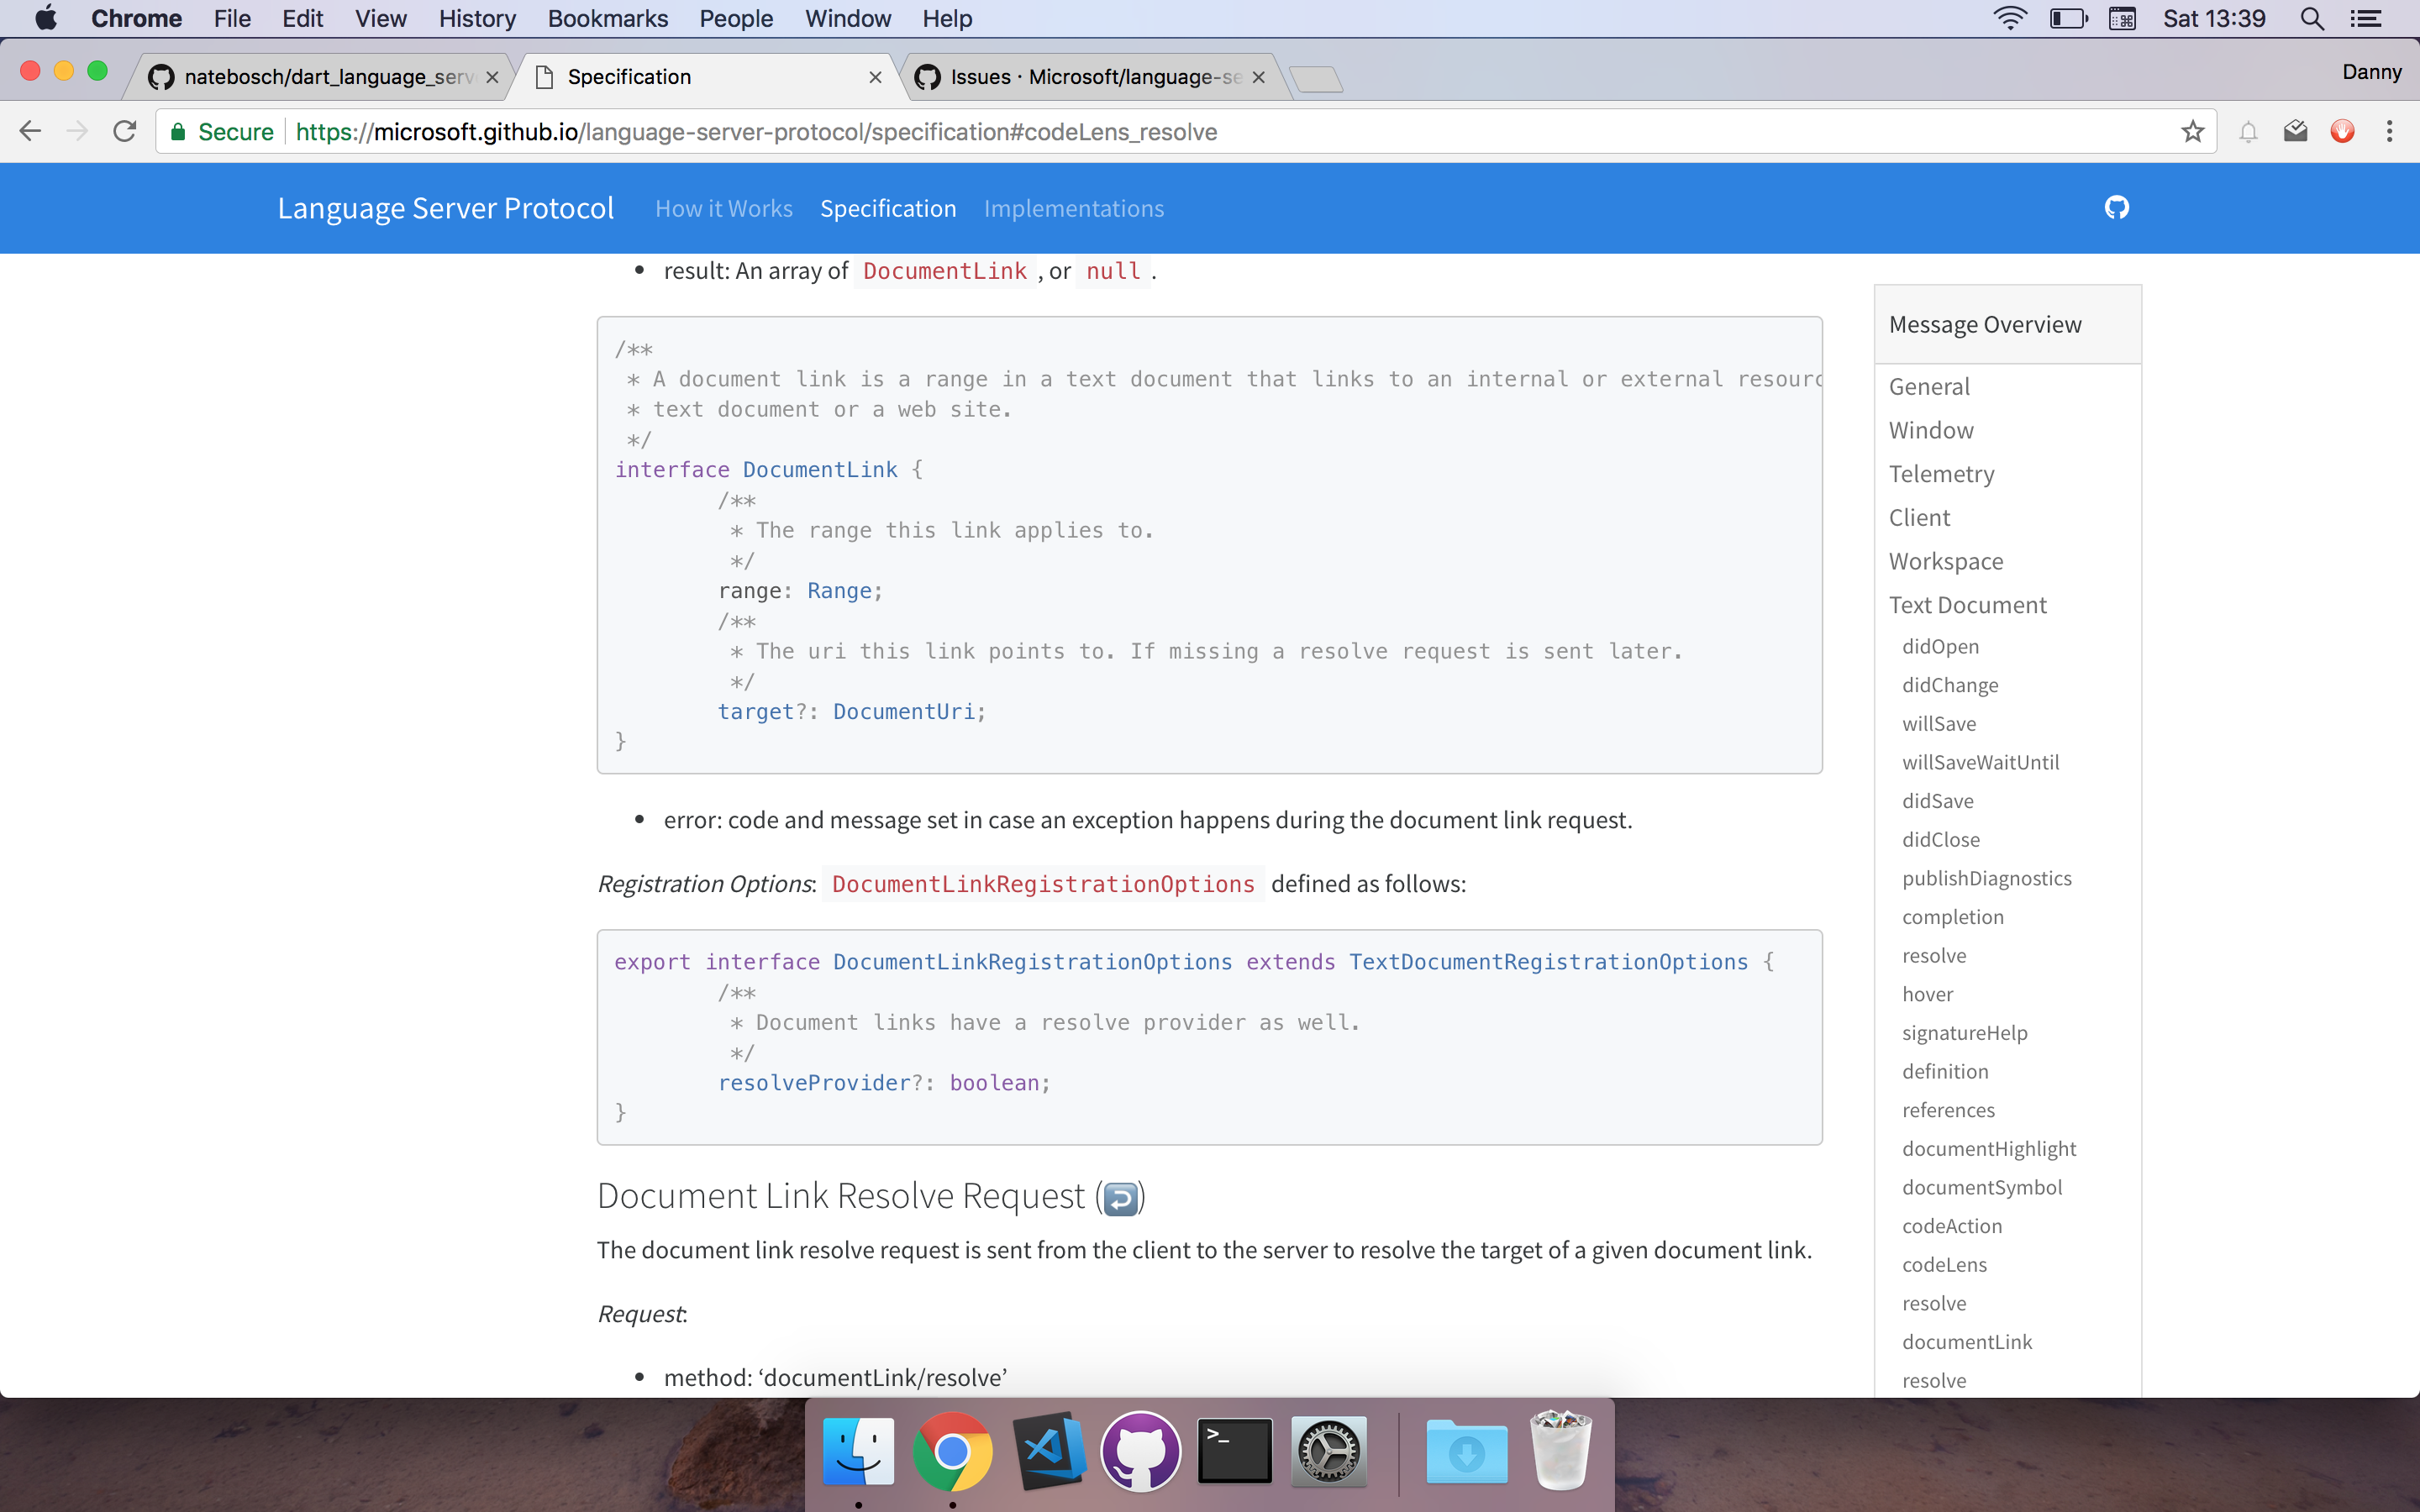The image size is (2420, 1512).
Task: Open the Wi-Fi status menu
Action: pyautogui.click(x=2010, y=18)
